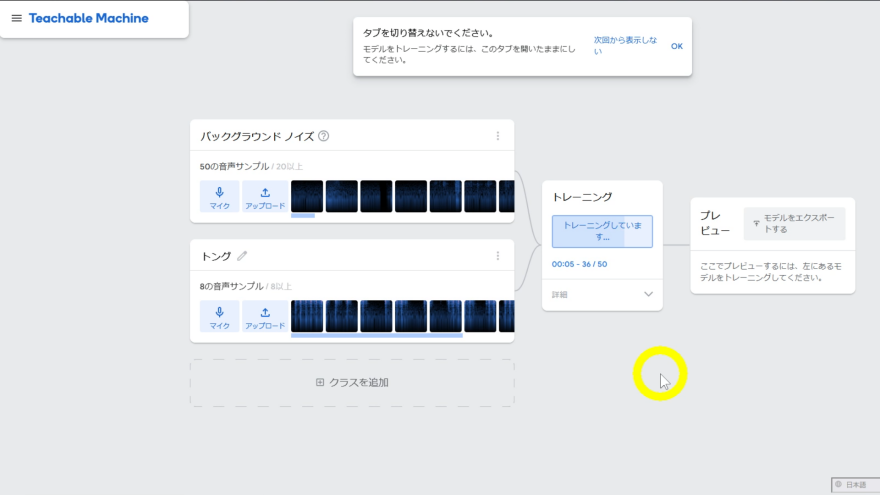Click マイク button in トング class

point(219,317)
